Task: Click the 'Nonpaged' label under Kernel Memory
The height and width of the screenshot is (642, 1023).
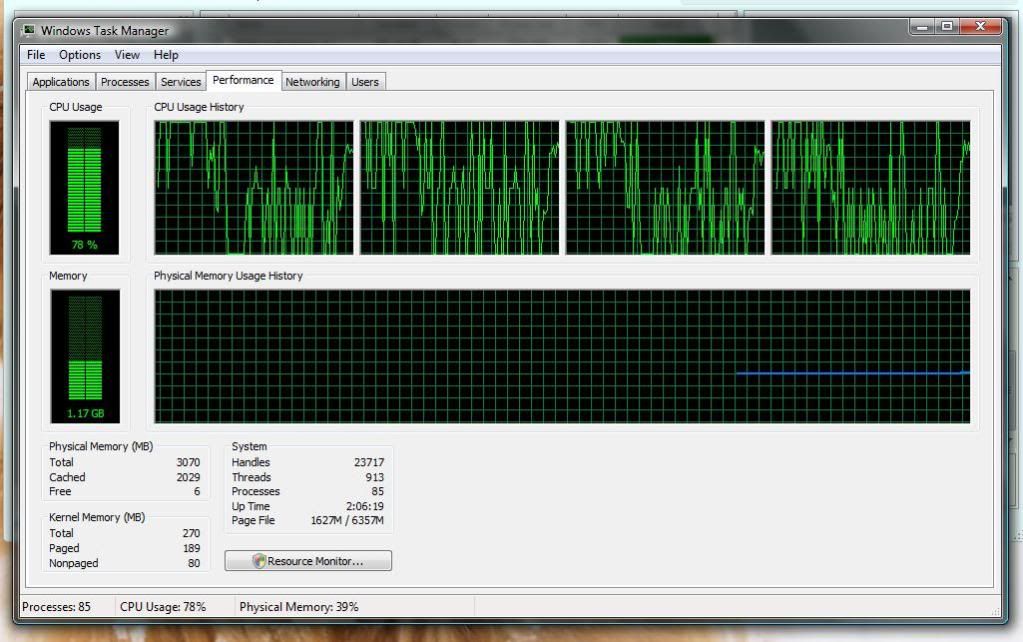Action: pos(74,564)
